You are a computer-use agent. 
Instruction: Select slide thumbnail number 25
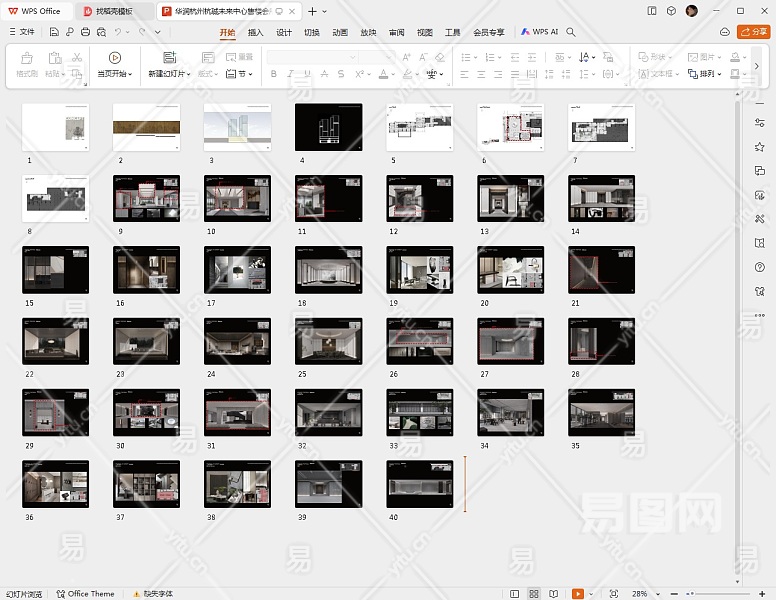[329, 342]
